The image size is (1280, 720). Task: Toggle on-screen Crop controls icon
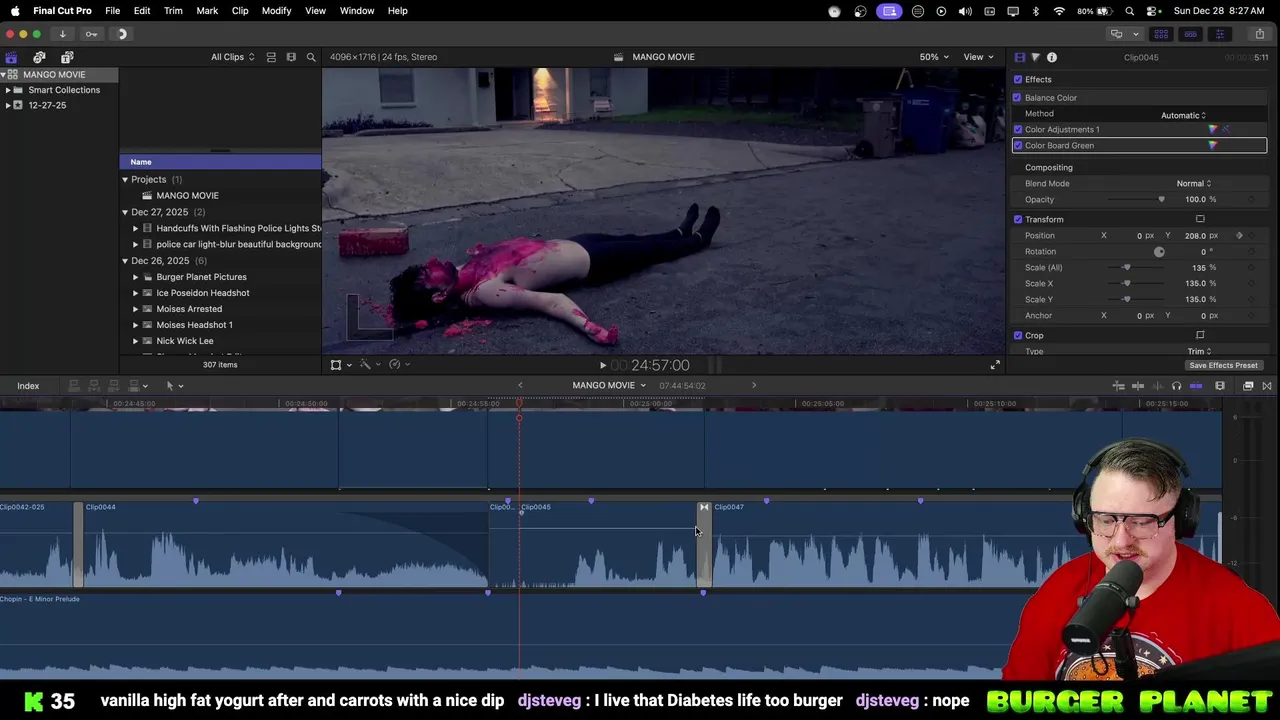coord(1200,335)
